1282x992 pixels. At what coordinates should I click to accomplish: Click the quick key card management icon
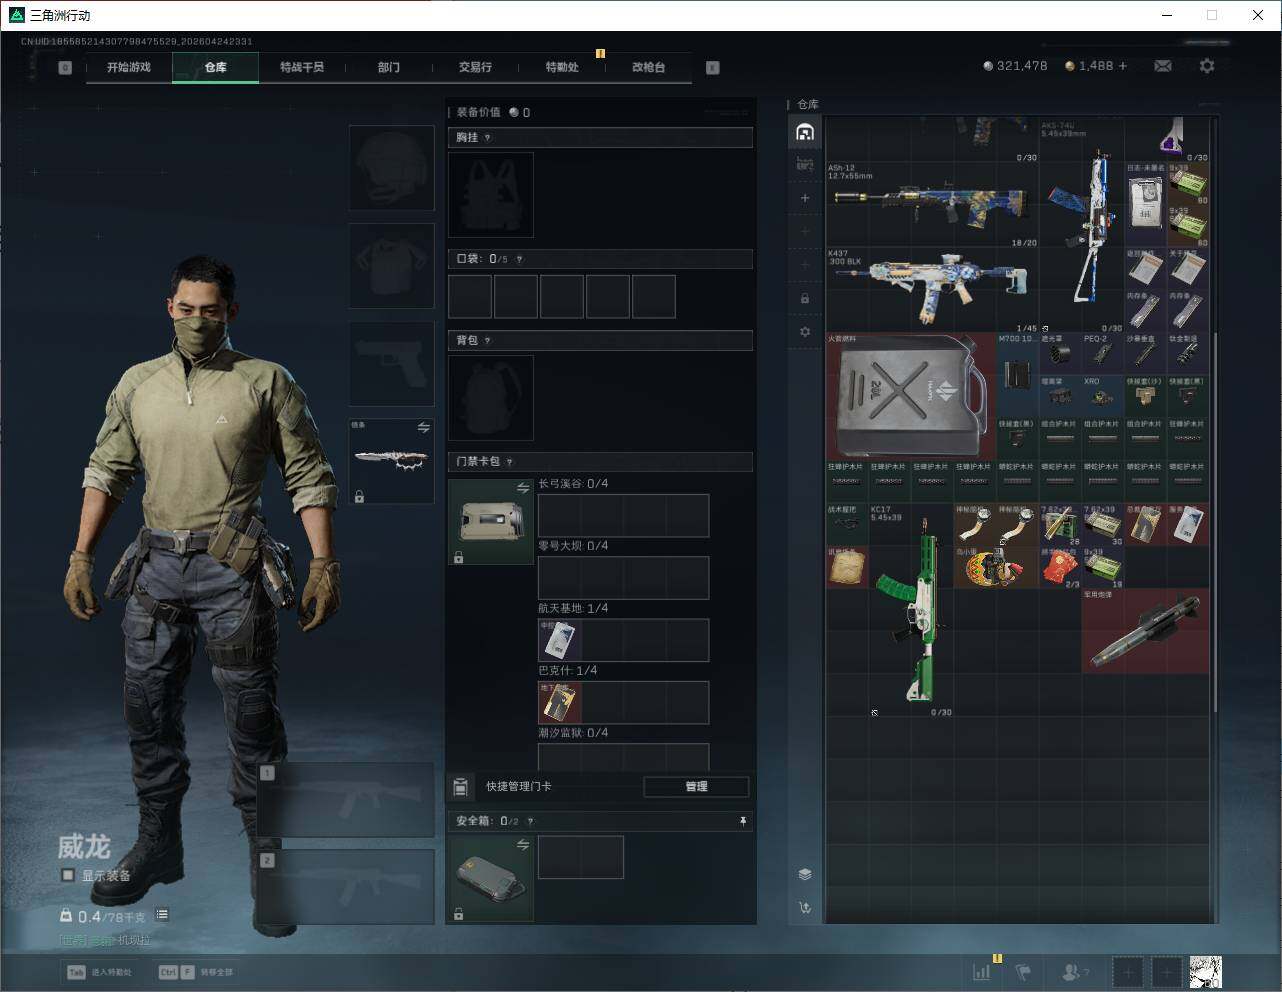[461, 786]
